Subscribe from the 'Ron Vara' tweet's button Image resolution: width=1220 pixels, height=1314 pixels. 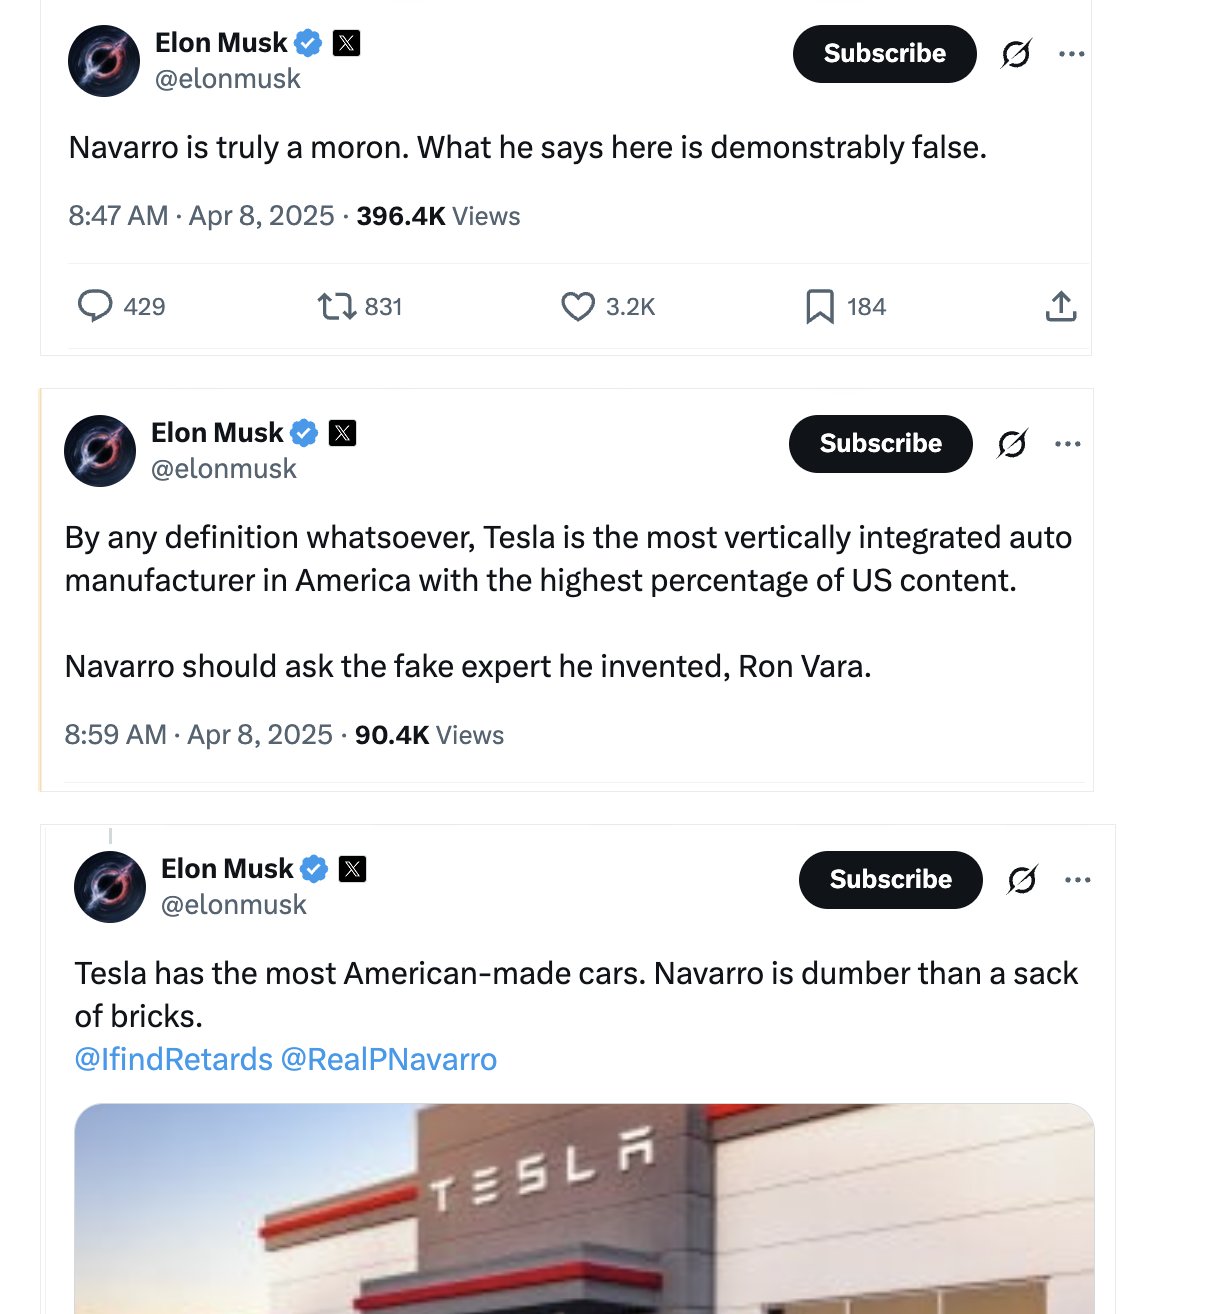tap(880, 444)
